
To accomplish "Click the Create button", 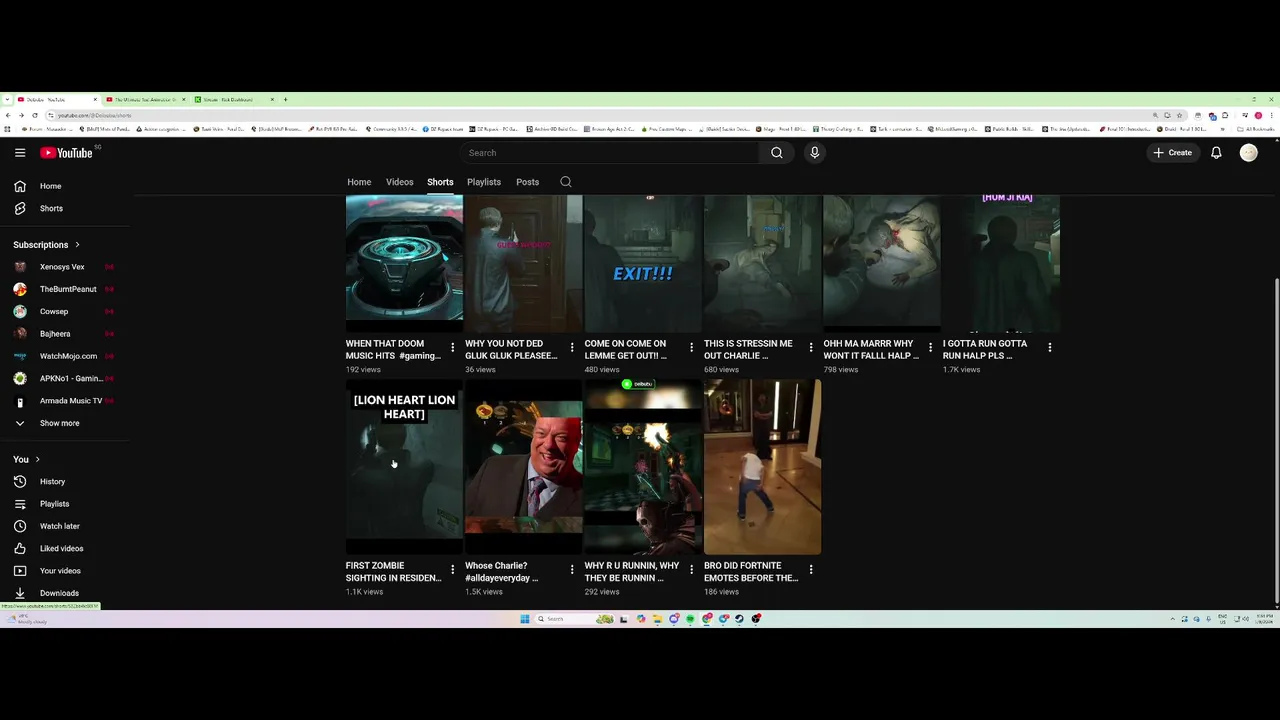I will tap(1172, 153).
